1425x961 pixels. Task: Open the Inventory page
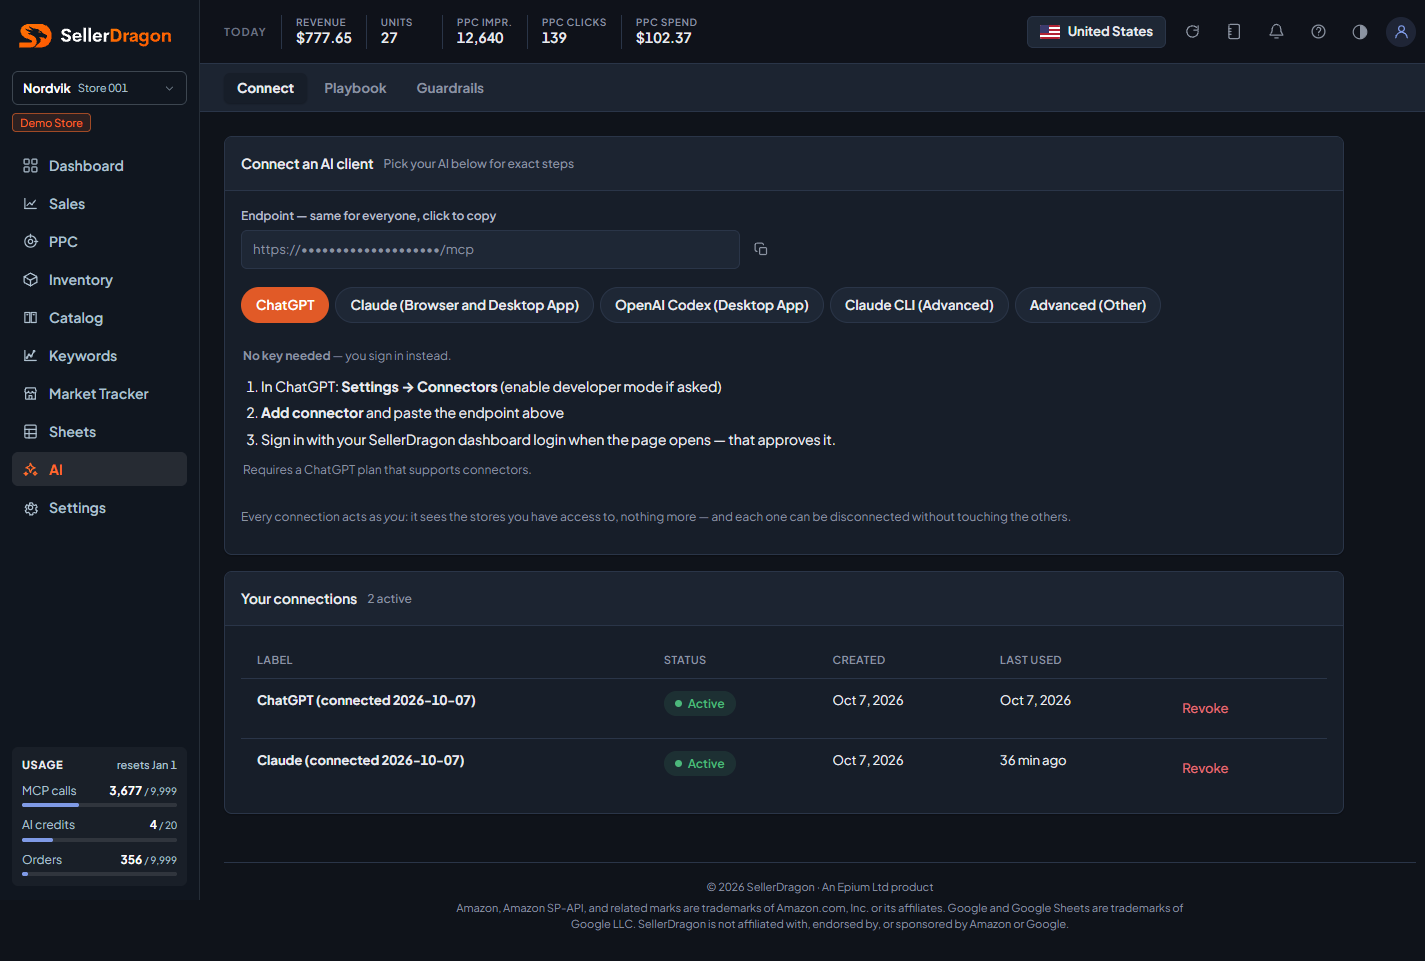click(x=99, y=280)
